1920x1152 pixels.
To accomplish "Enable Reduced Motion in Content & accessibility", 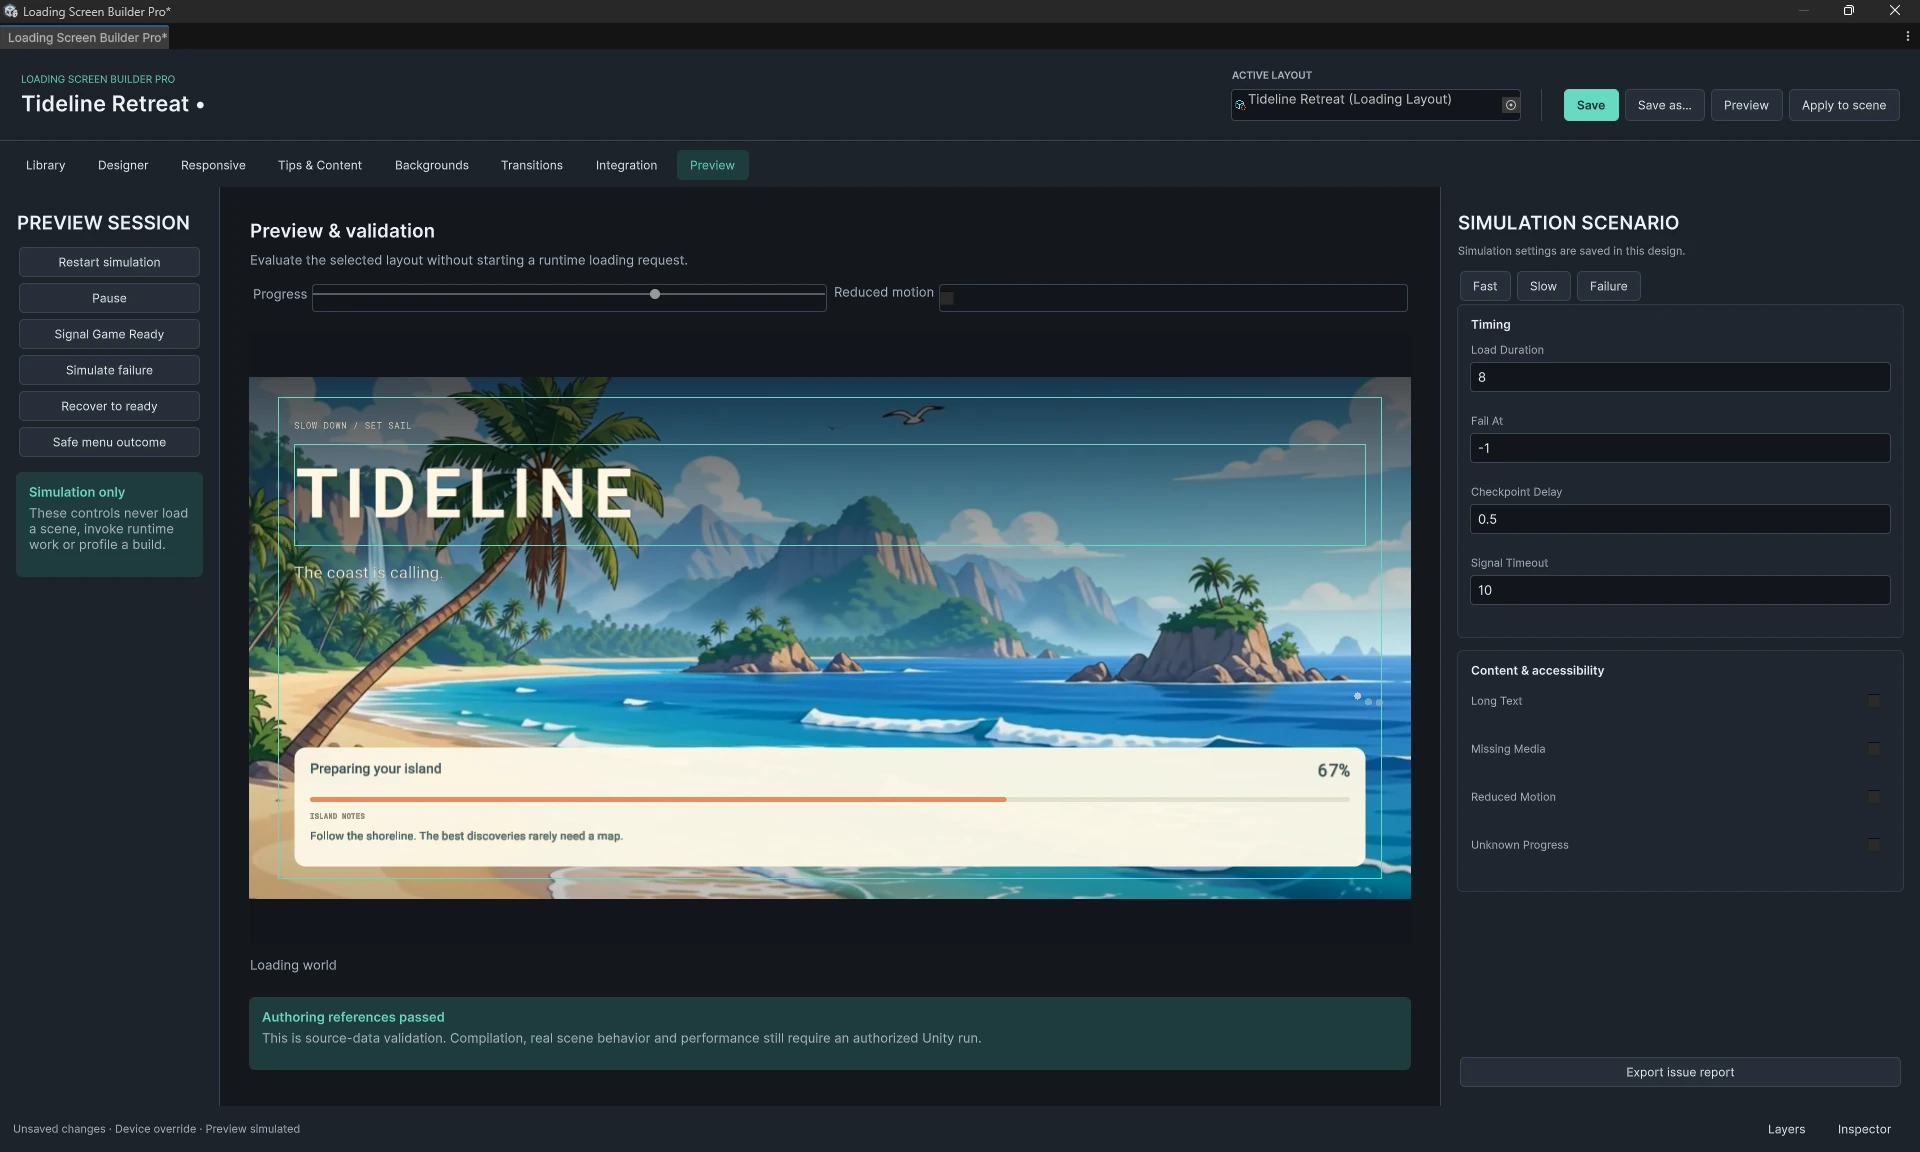I will pos(1874,797).
